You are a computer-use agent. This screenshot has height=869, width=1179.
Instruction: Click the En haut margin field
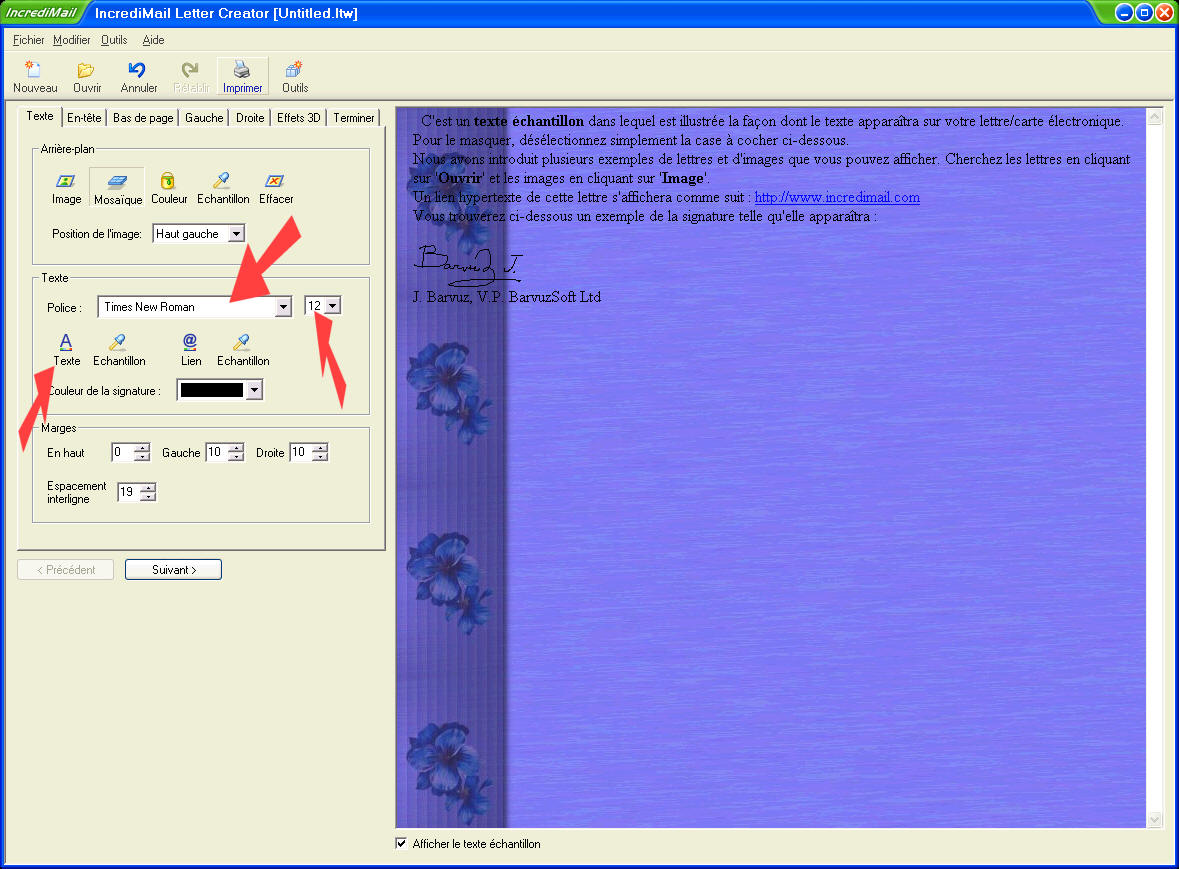click(x=123, y=453)
